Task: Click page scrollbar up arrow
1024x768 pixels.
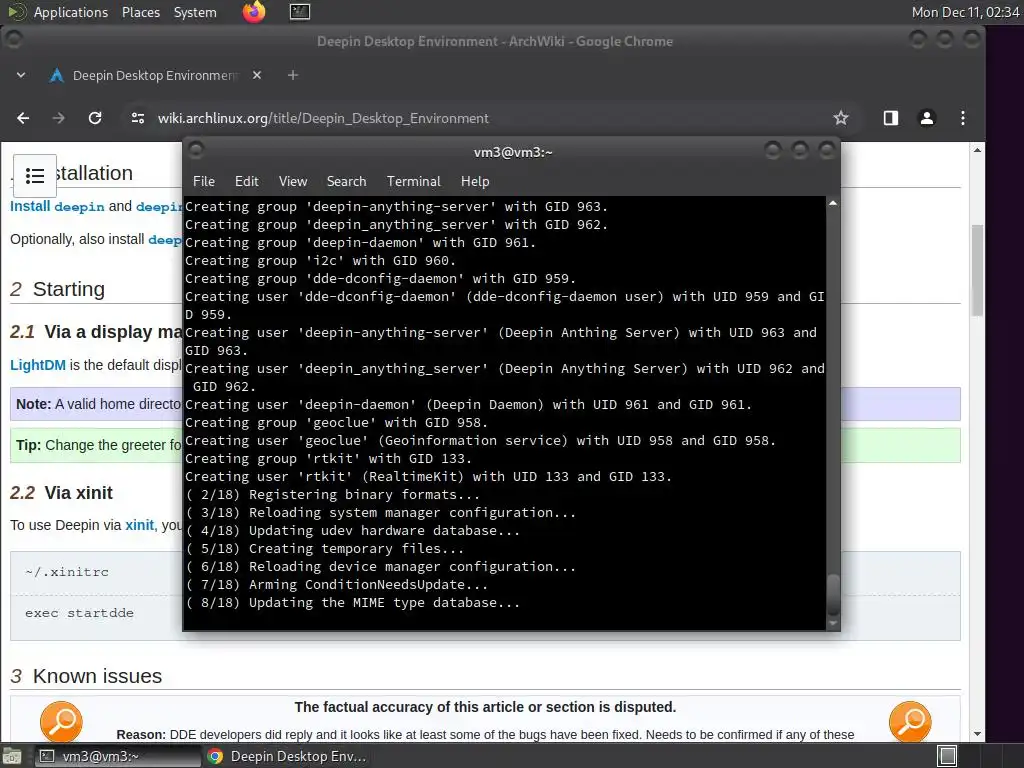Action: [x=977, y=150]
